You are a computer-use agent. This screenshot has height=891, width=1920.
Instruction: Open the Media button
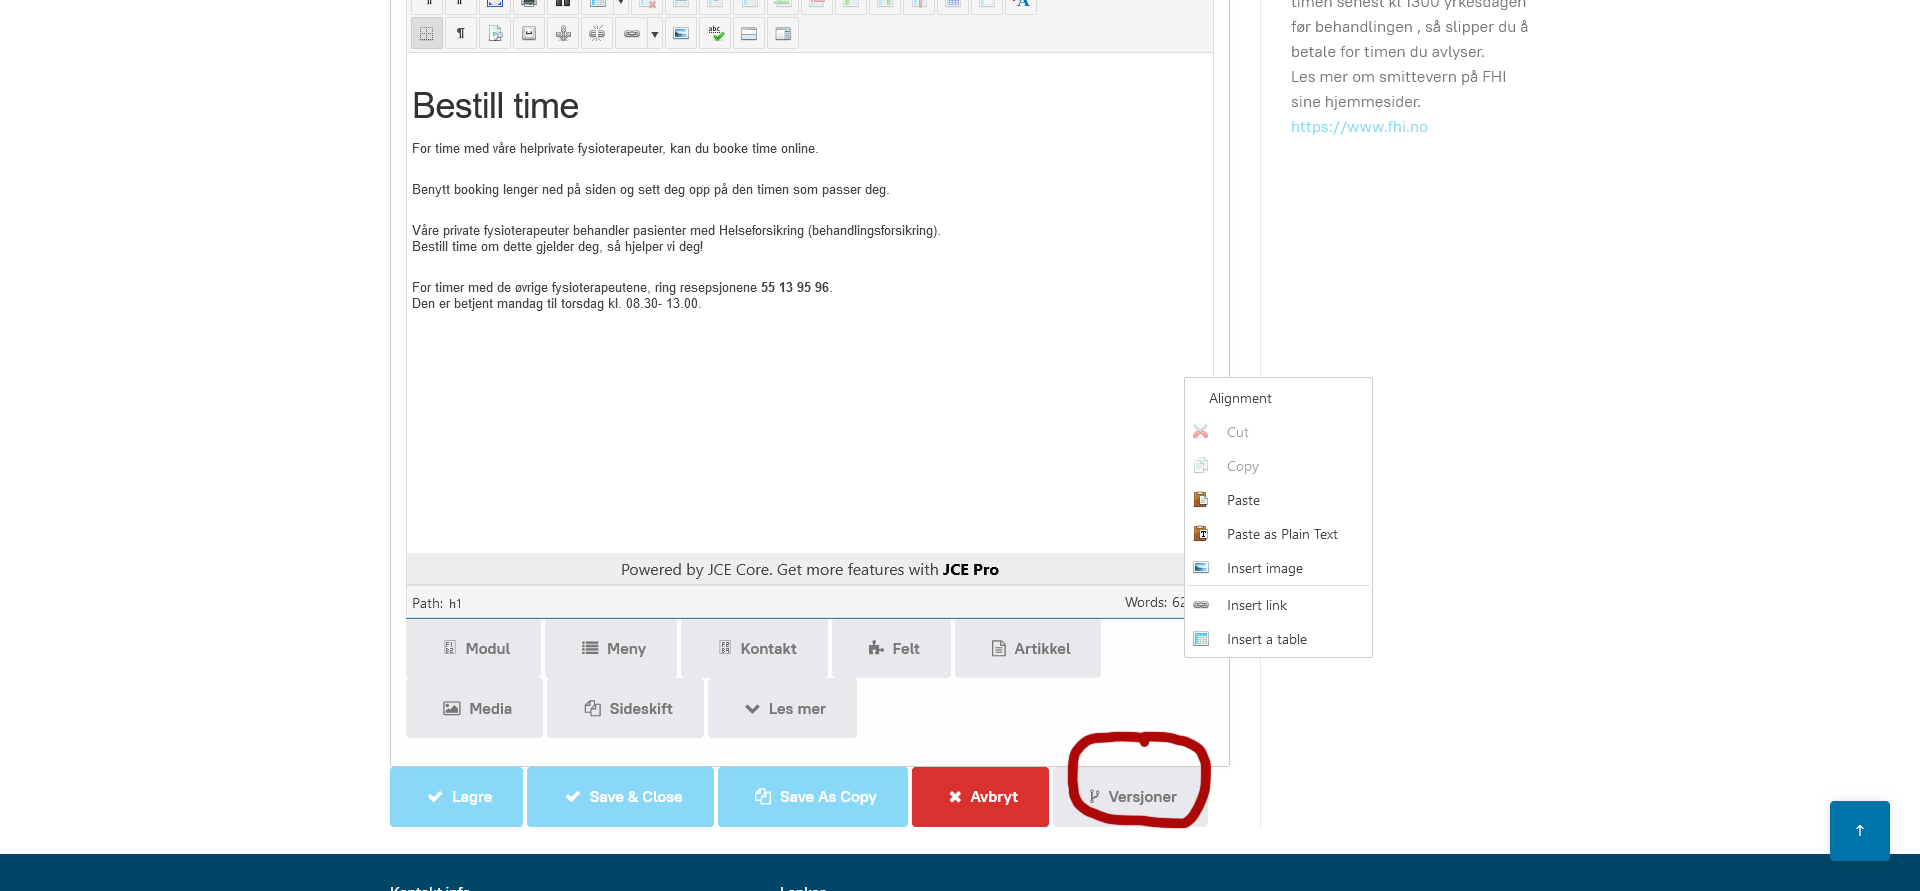click(474, 708)
